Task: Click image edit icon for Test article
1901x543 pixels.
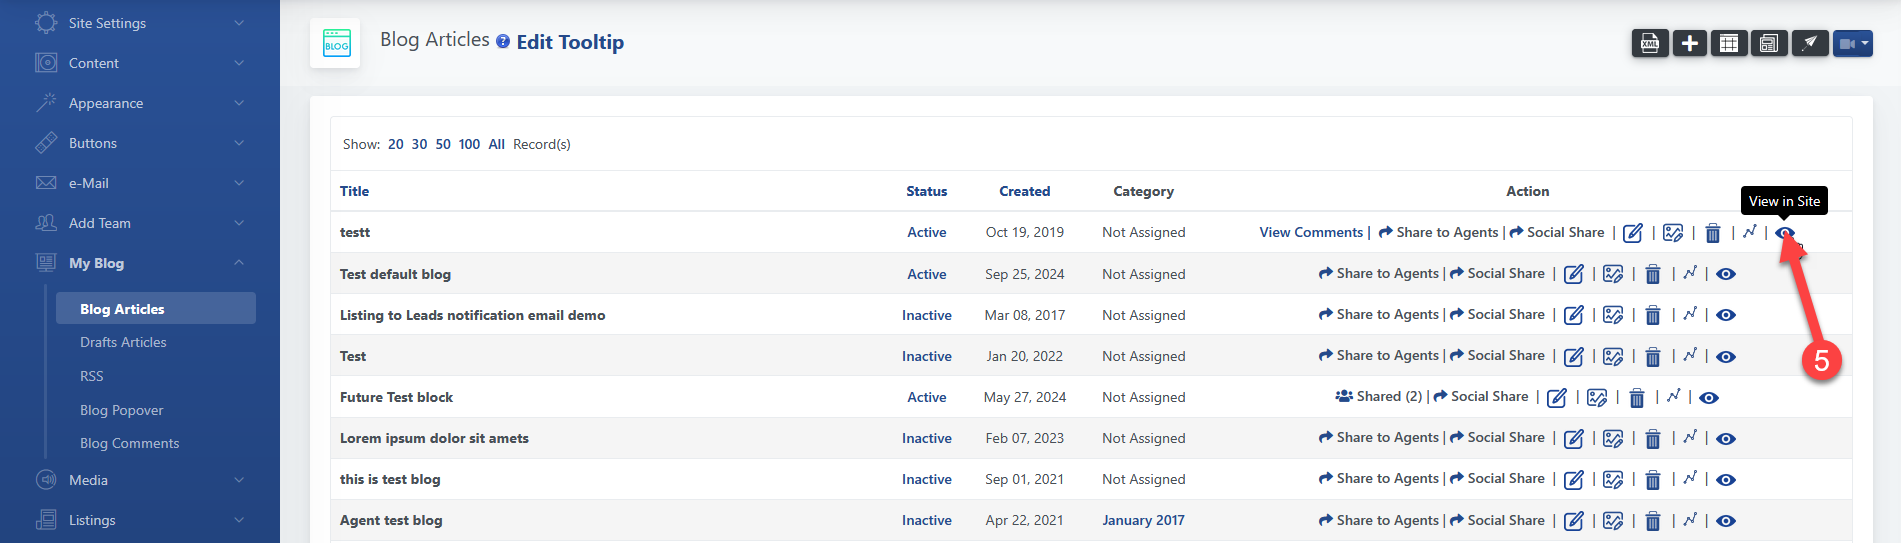Action: [x=1613, y=356]
